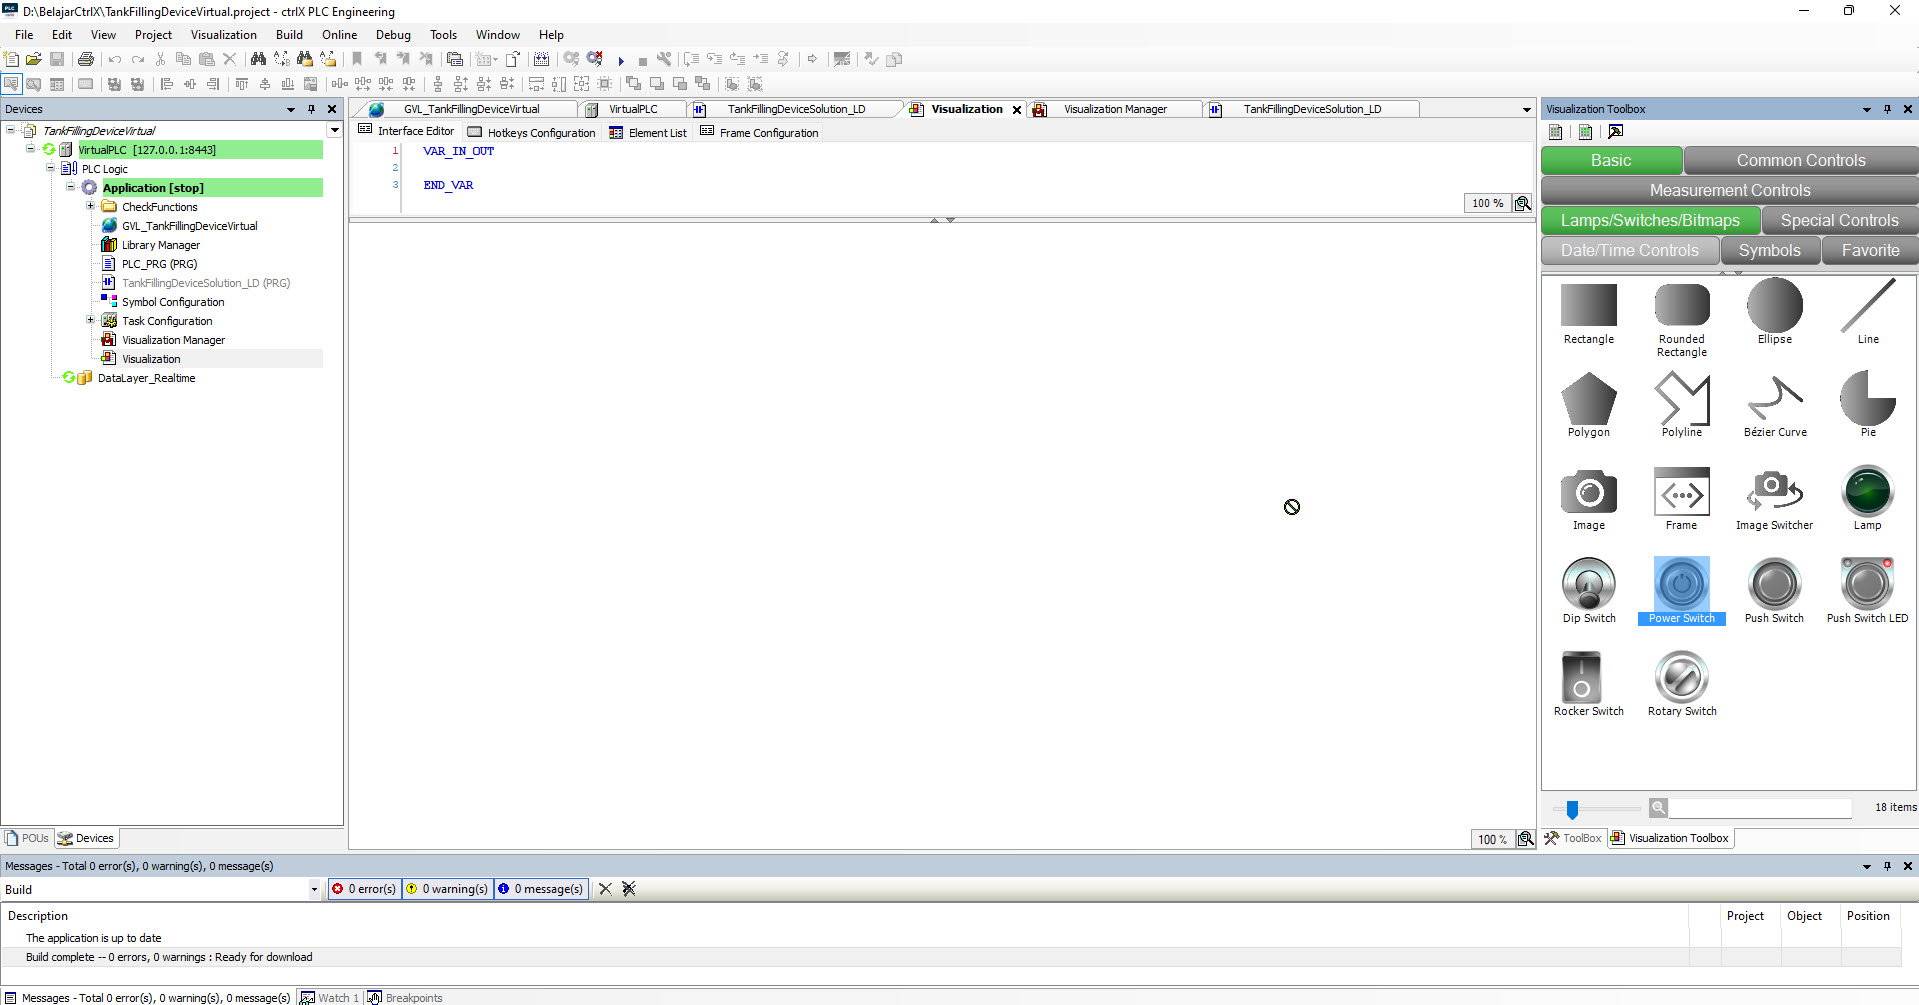Open the Visualization menu
This screenshot has height=1005, width=1919.
pos(223,35)
